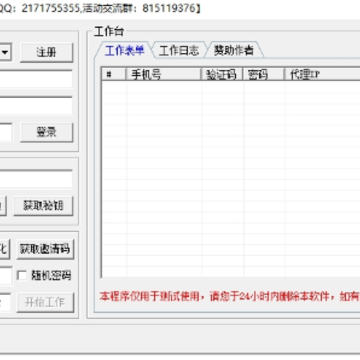Focus the input field left of 随机密码

pos(6,276)
